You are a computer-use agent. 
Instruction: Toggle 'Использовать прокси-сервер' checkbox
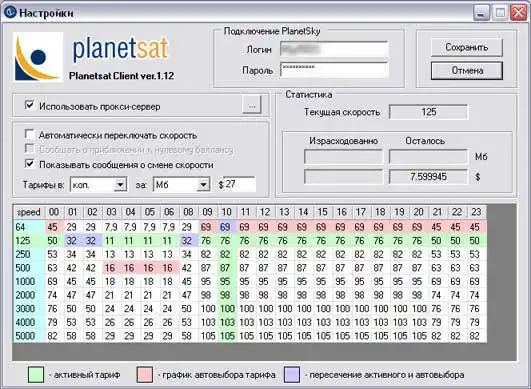[x=29, y=105]
